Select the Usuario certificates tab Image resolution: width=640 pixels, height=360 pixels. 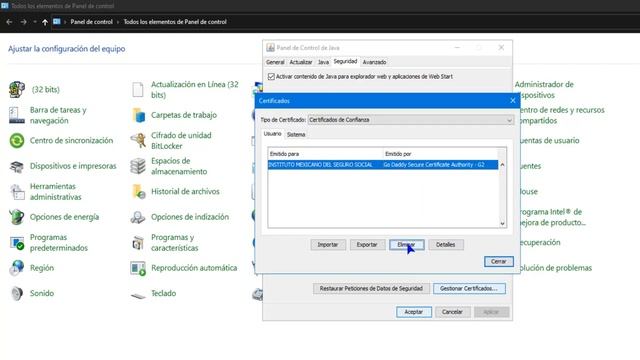point(272,134)
